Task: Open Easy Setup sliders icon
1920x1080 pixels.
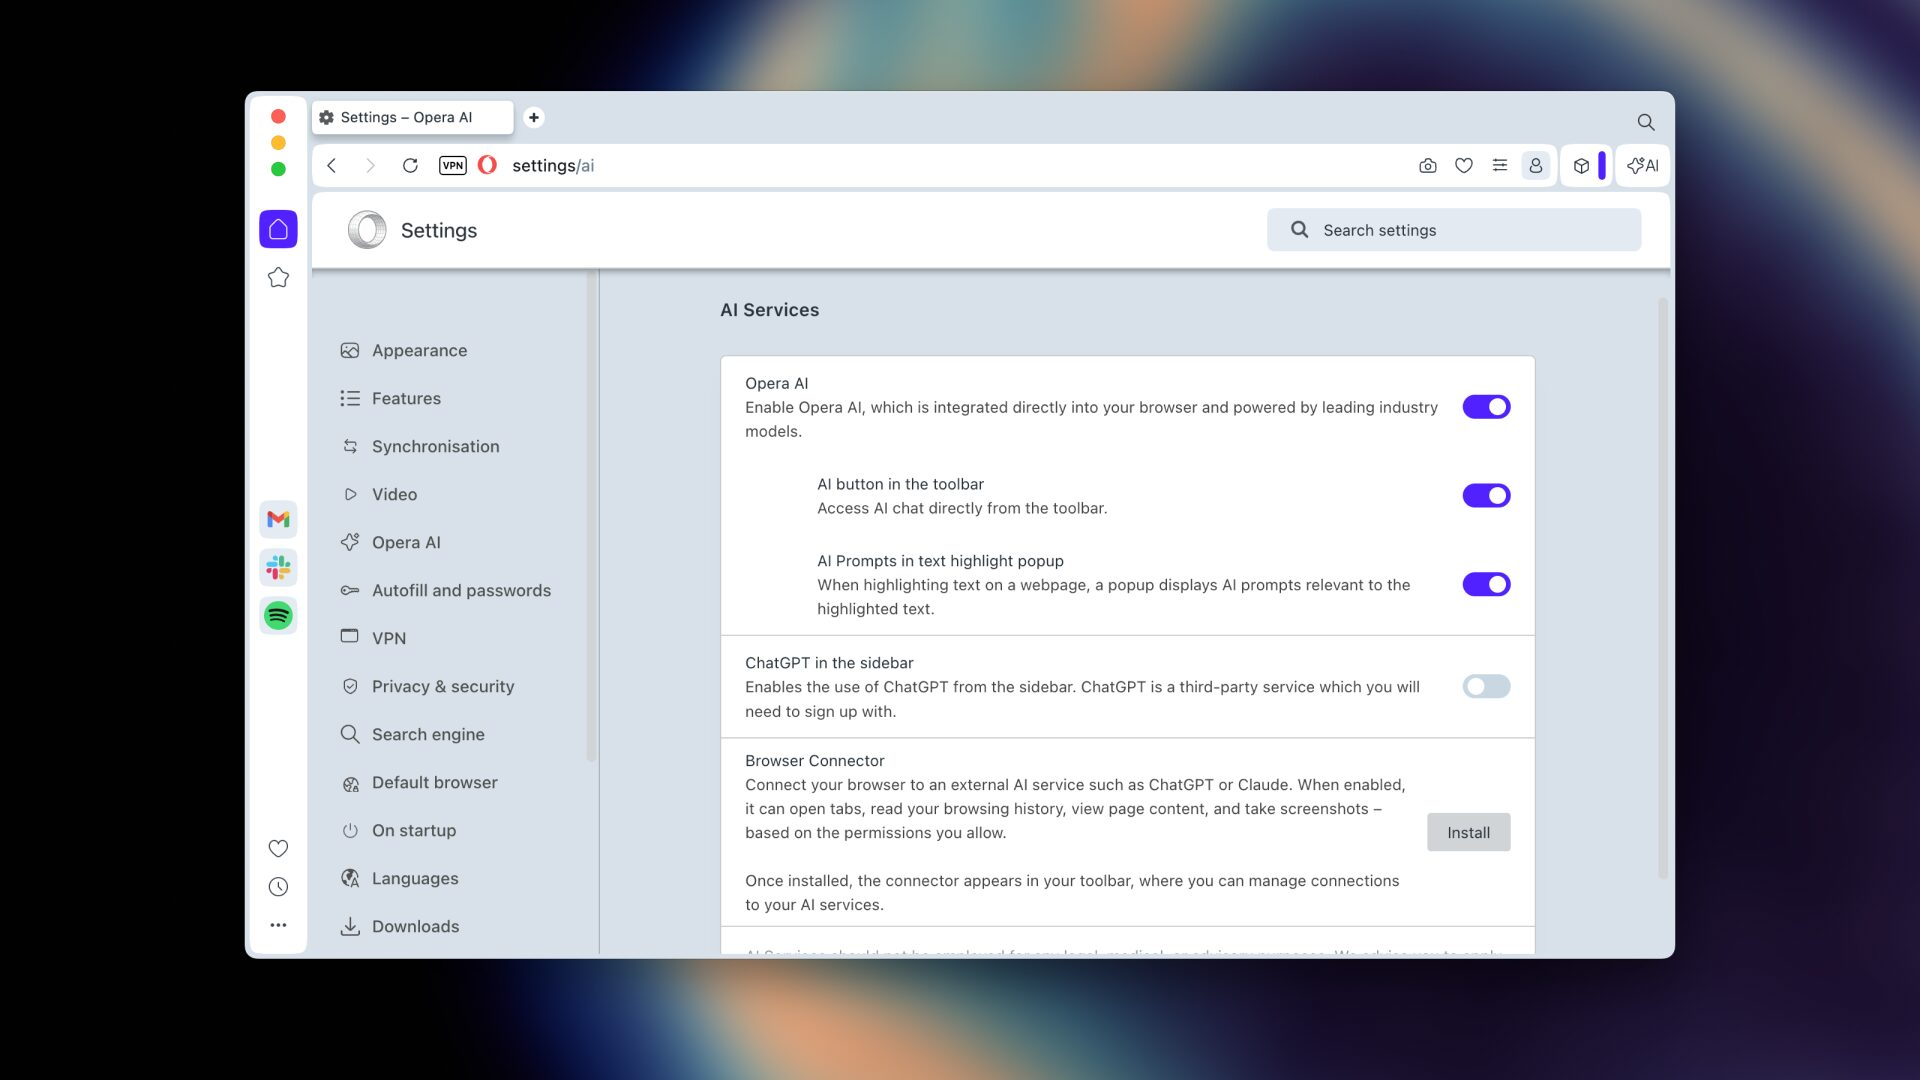Action: (x=1500, y=165)
